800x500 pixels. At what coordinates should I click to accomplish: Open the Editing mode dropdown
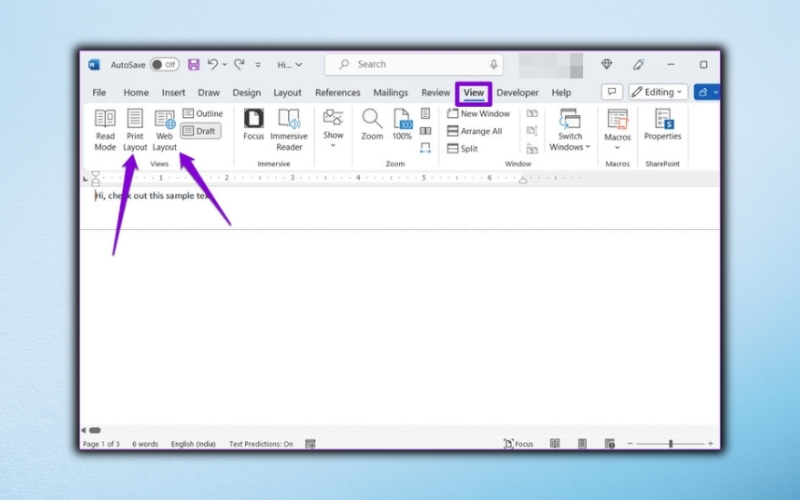(x=658, y=92)
